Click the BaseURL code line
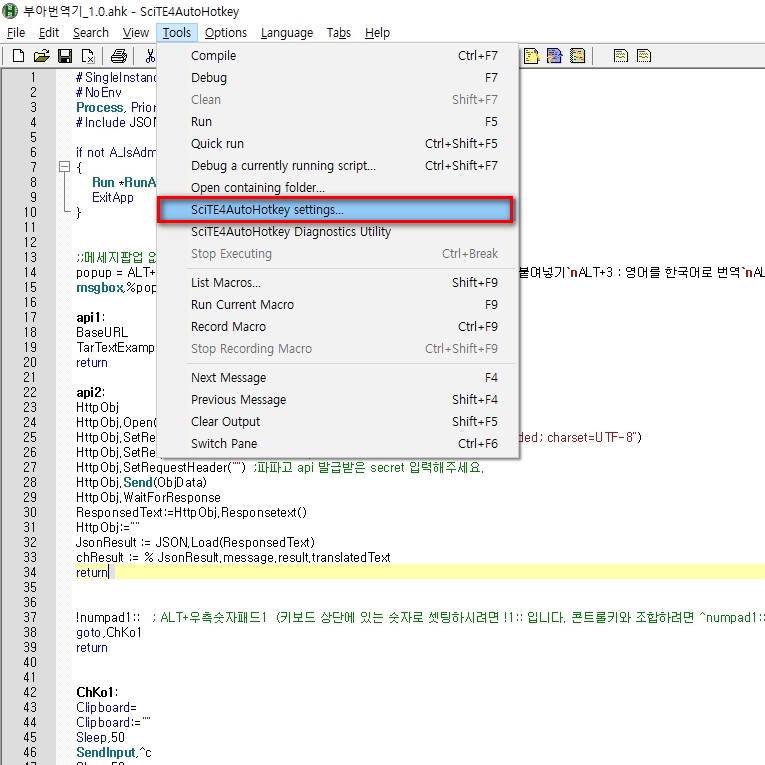 (x=102, y=332)
